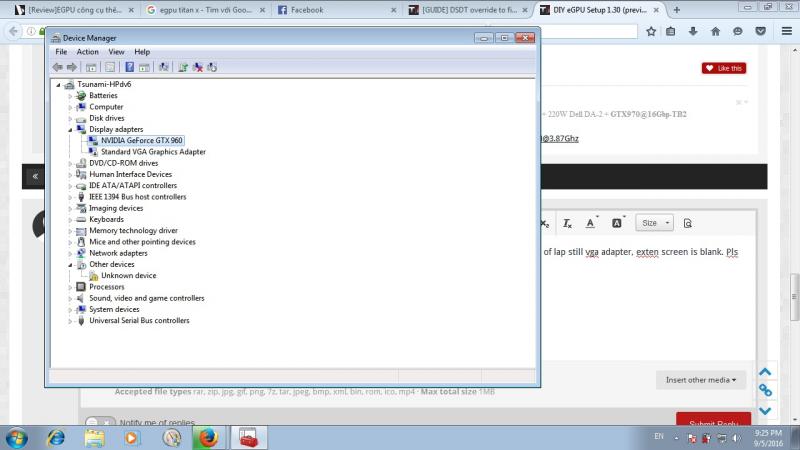Screen dimensions: 800x450
Task: Expand Universal Serial Bus controllers category
Action: 70,321
